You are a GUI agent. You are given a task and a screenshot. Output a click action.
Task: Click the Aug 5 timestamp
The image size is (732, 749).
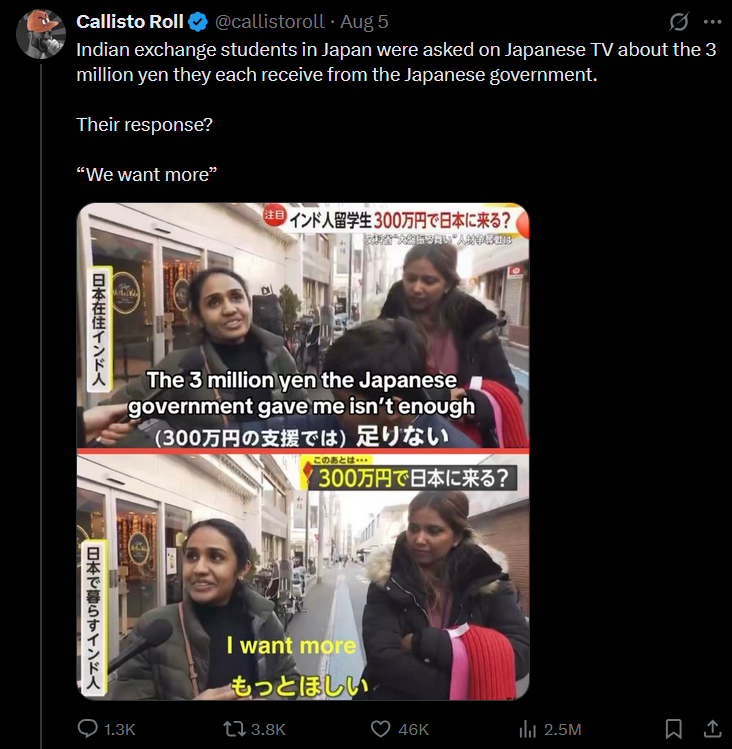pos(364,22)
